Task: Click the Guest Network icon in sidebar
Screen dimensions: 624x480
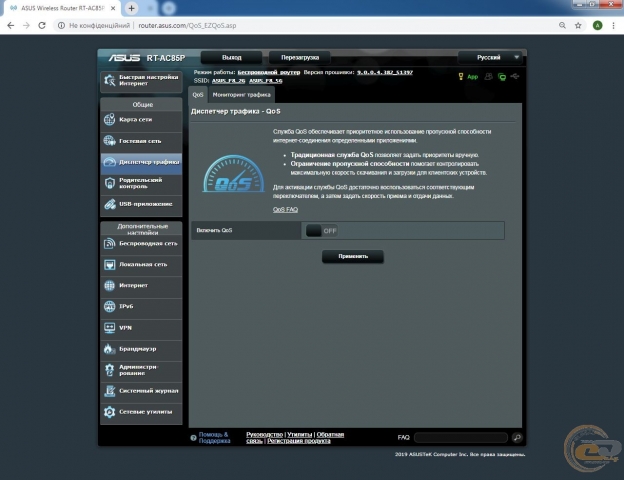Action: [x=109, y=140]
